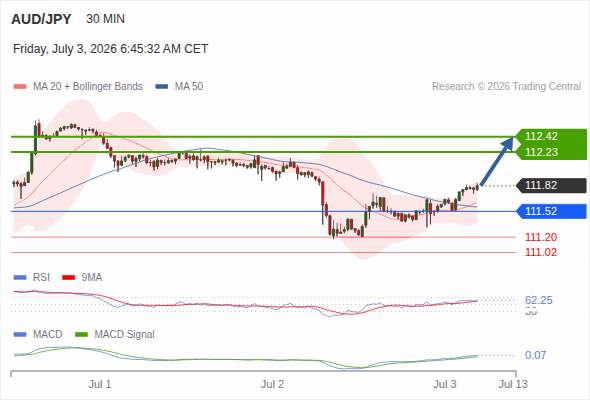The image size is (590, 400).
Task: Click the MACD legend label
Action: [x=48, y=335]
